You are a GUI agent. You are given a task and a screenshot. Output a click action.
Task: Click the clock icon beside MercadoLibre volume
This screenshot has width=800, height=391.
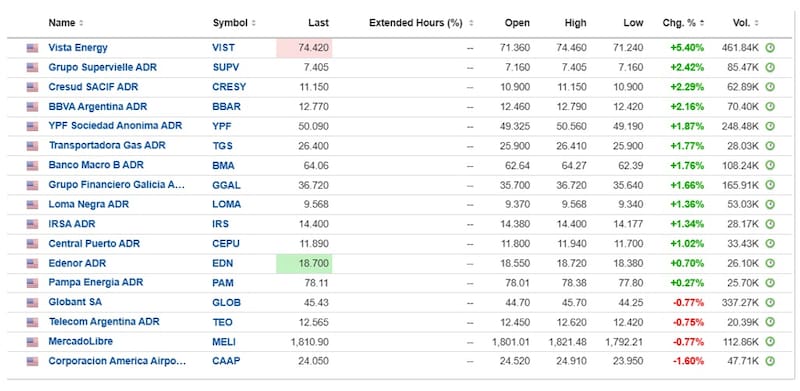click(x=770, y=341)
